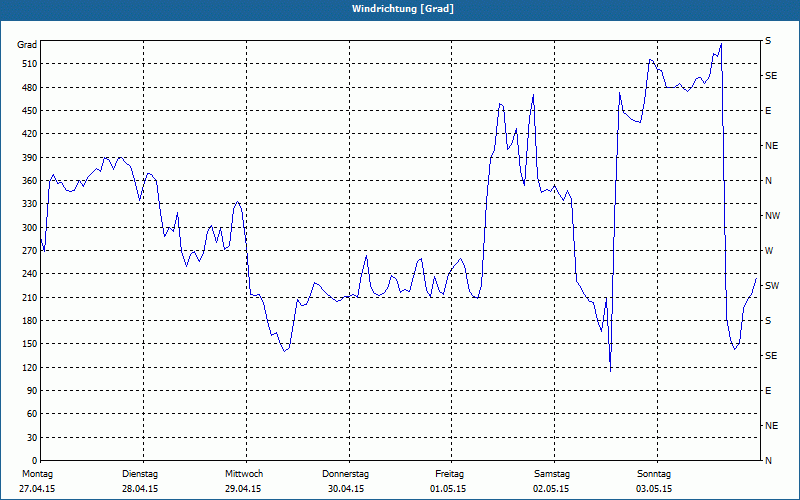
Task: Click the 480 value on the y-axis
Action: click(x=30, y=87)
